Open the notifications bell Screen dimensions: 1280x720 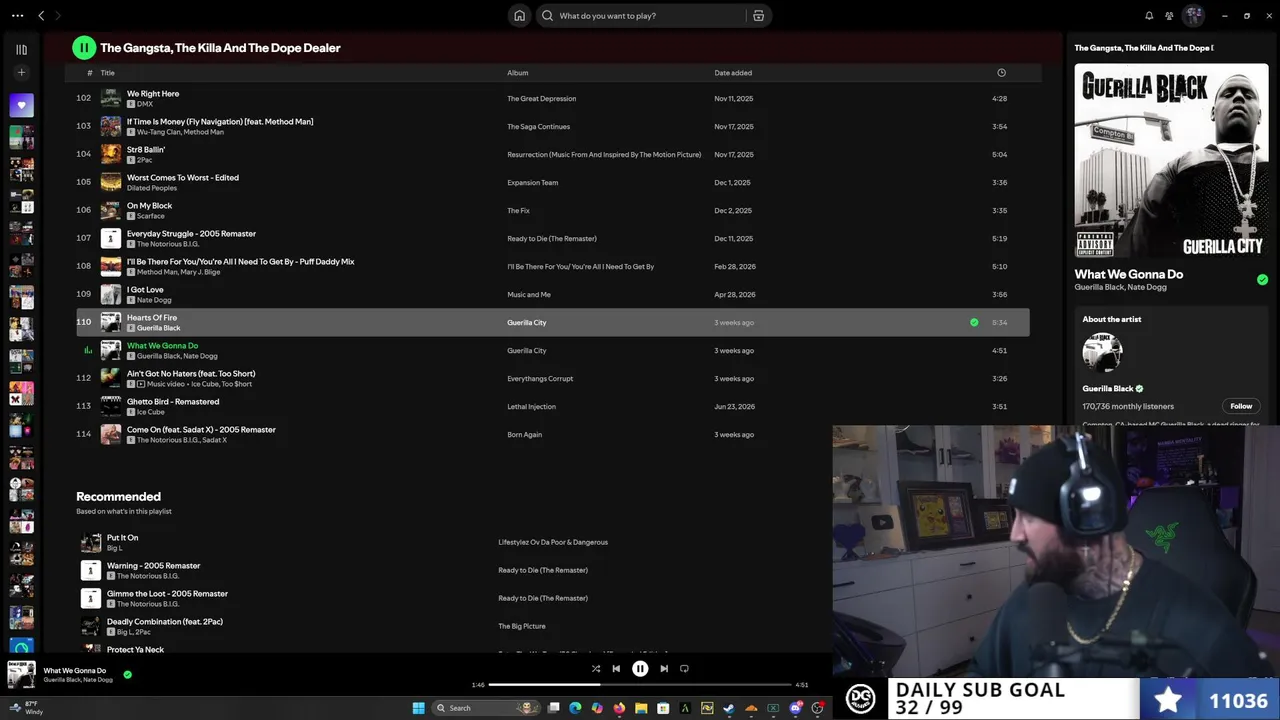(x=1149, y=16)
